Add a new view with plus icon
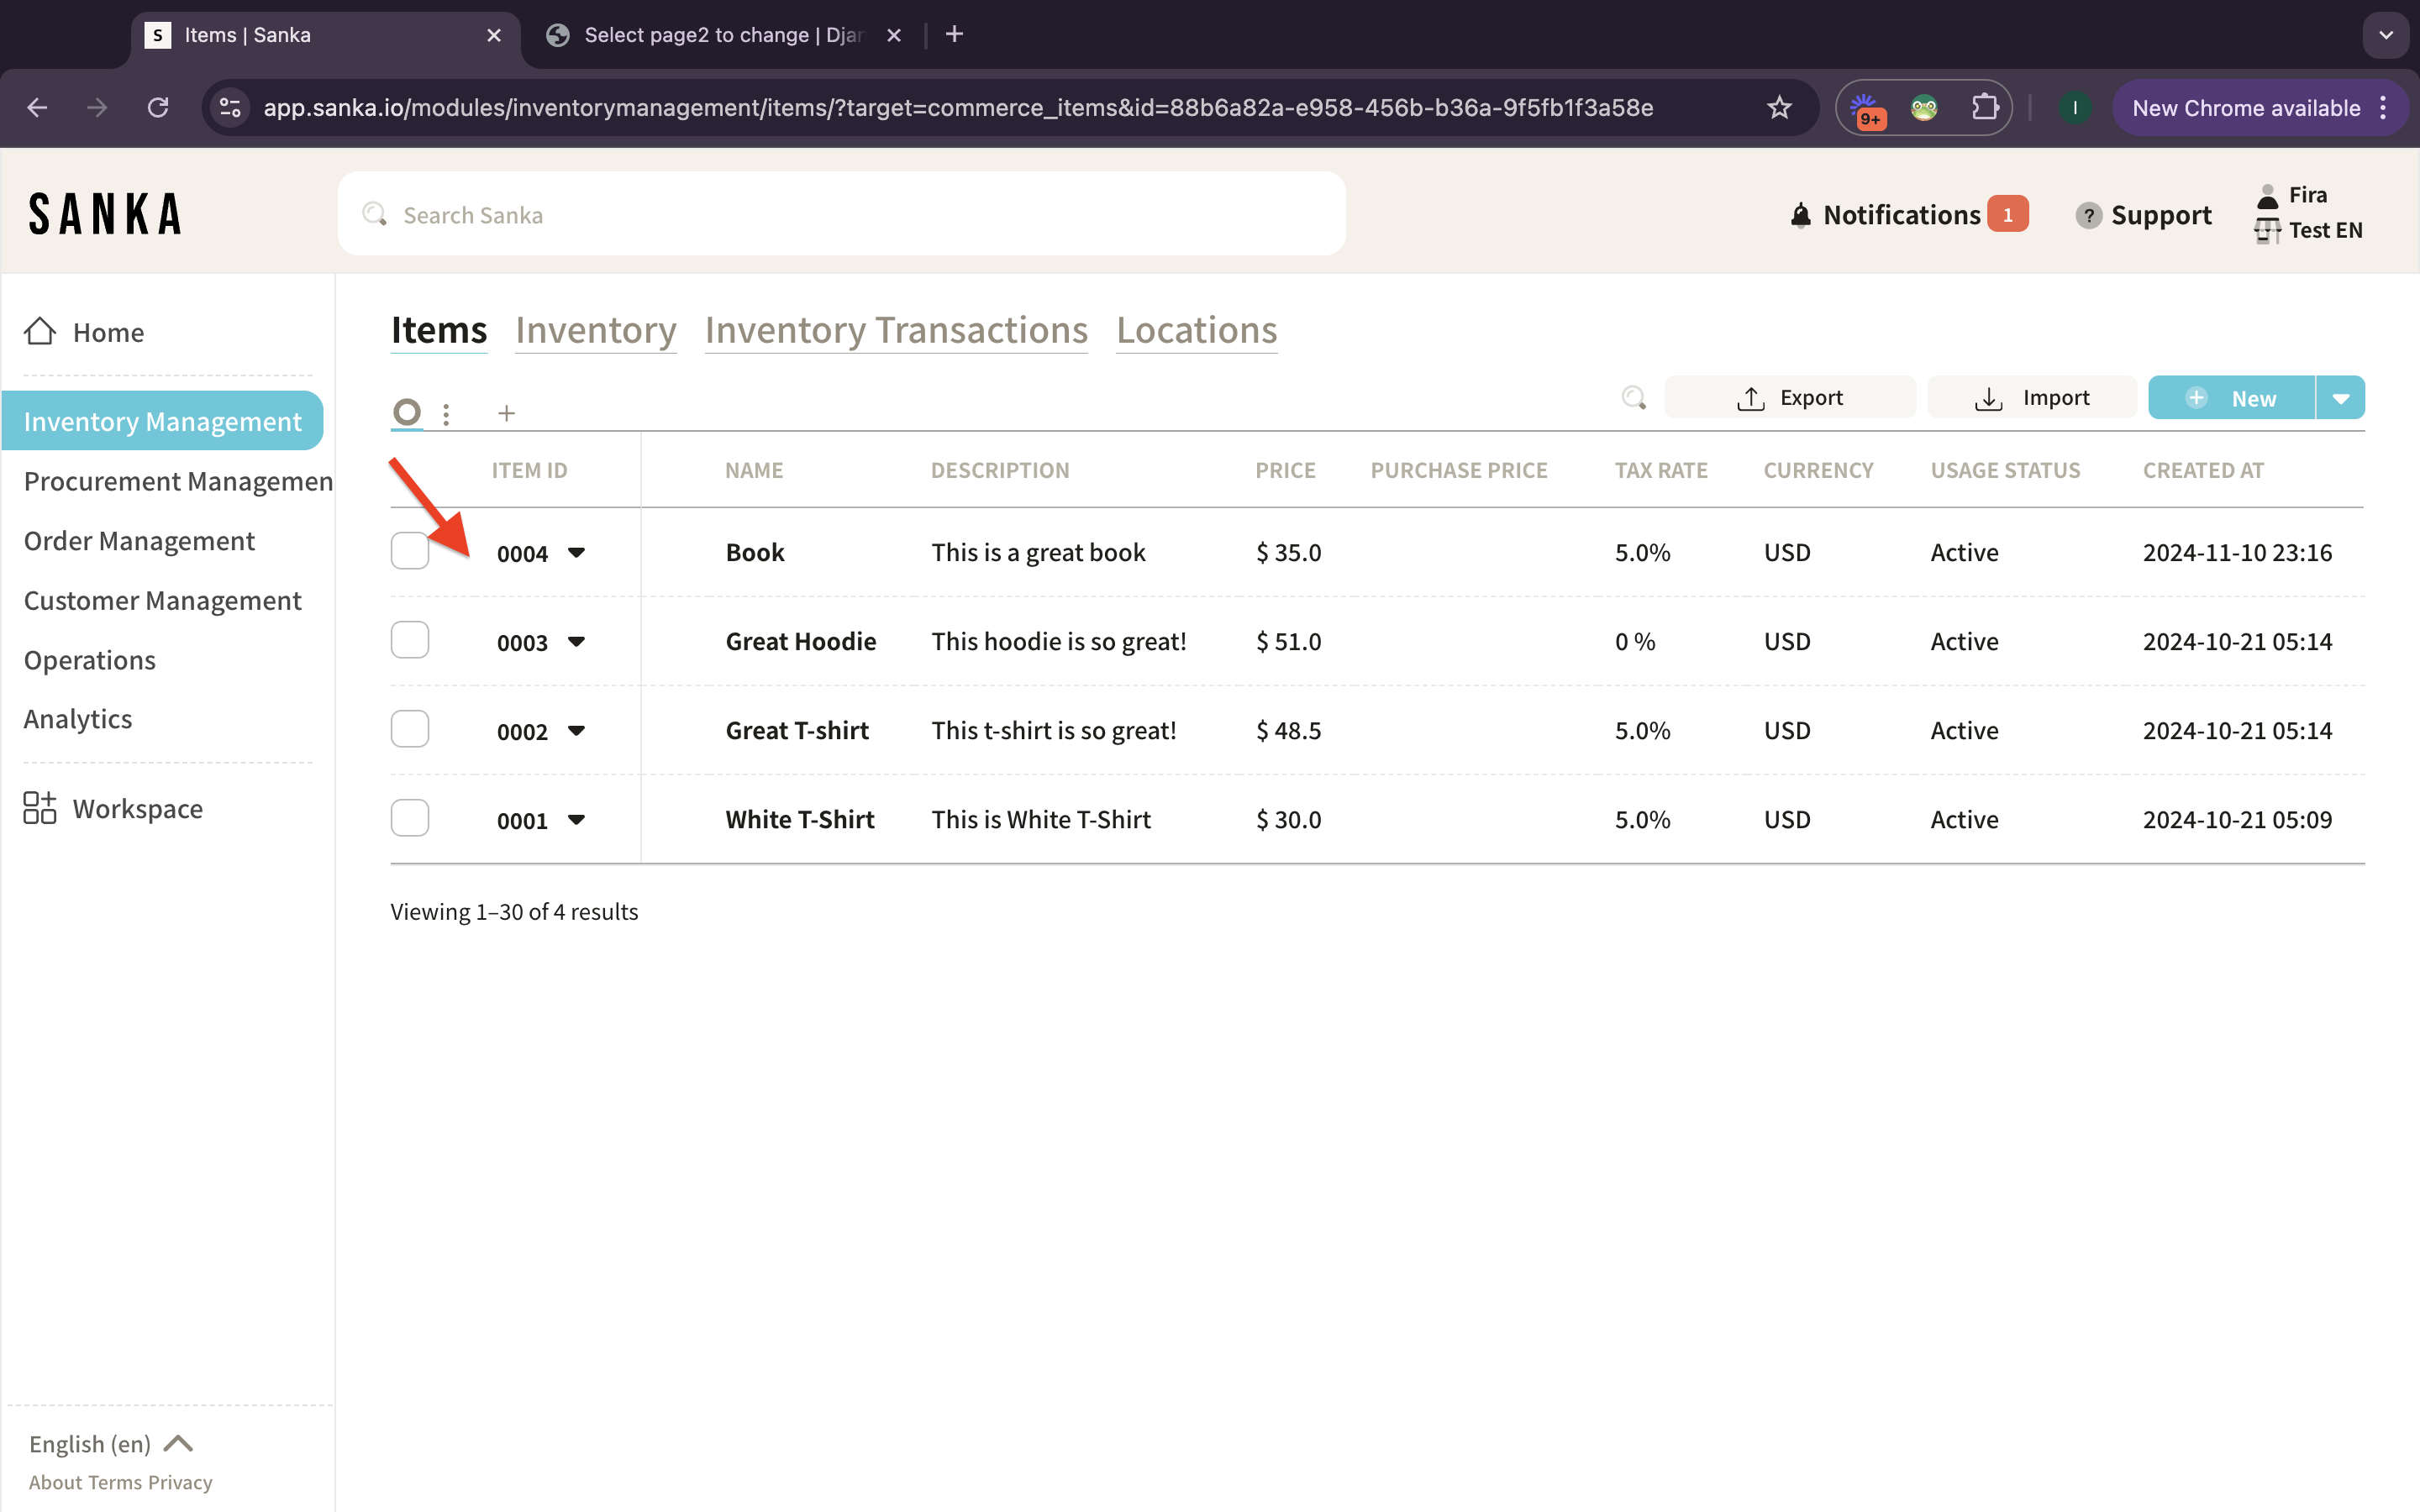 (x=506, y=413)
